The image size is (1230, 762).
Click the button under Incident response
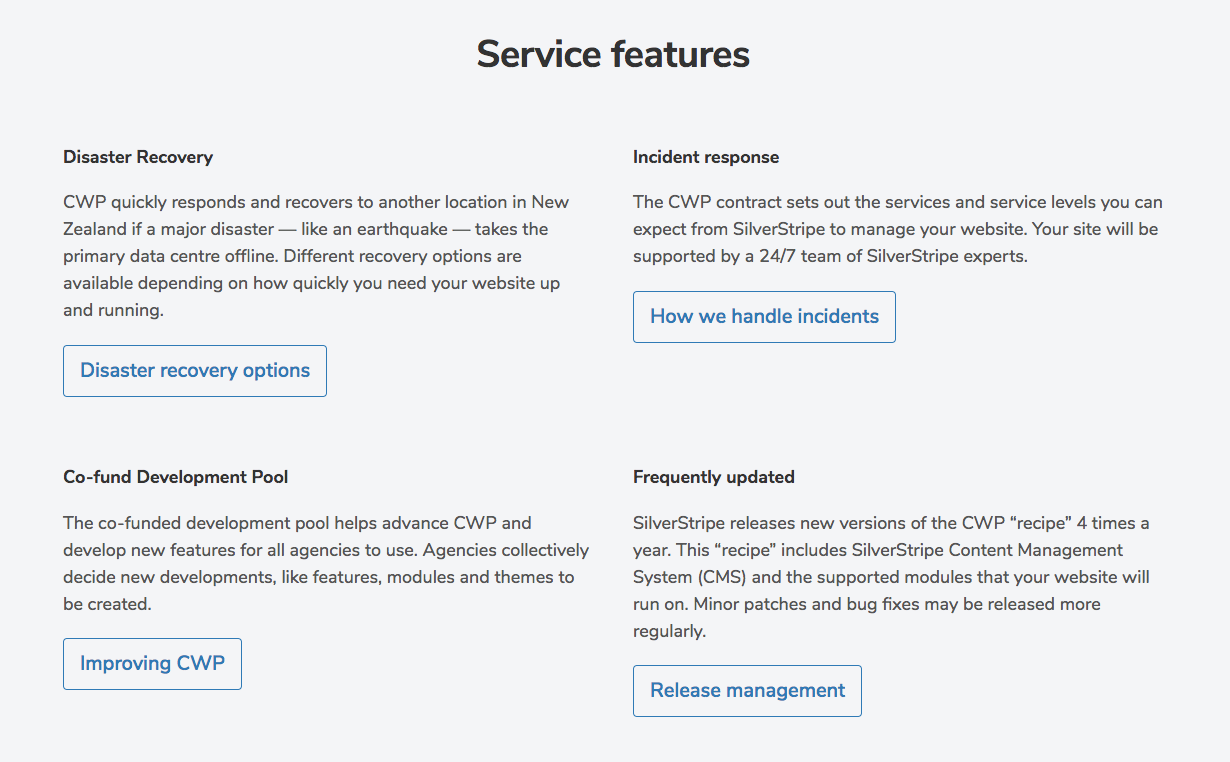click(763, 316)
